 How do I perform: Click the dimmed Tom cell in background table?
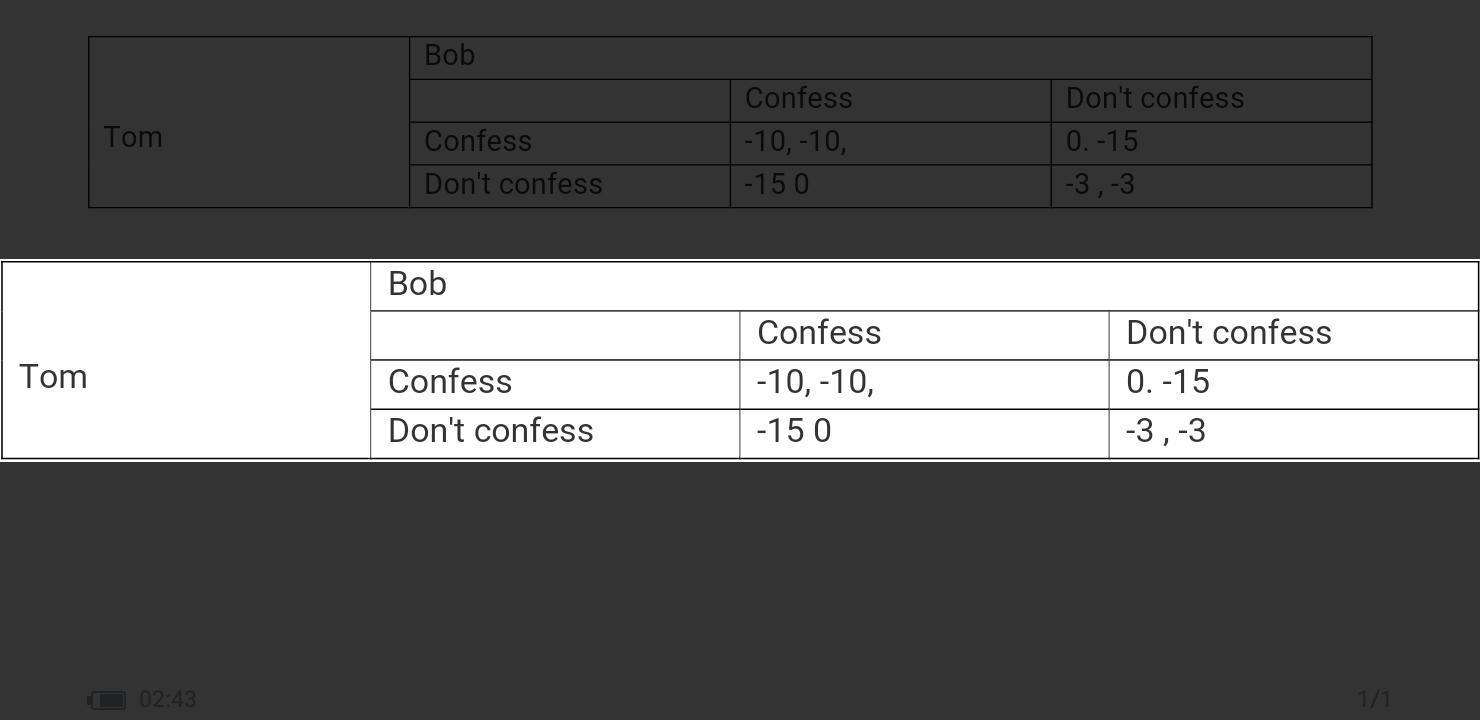coord(249,122)
